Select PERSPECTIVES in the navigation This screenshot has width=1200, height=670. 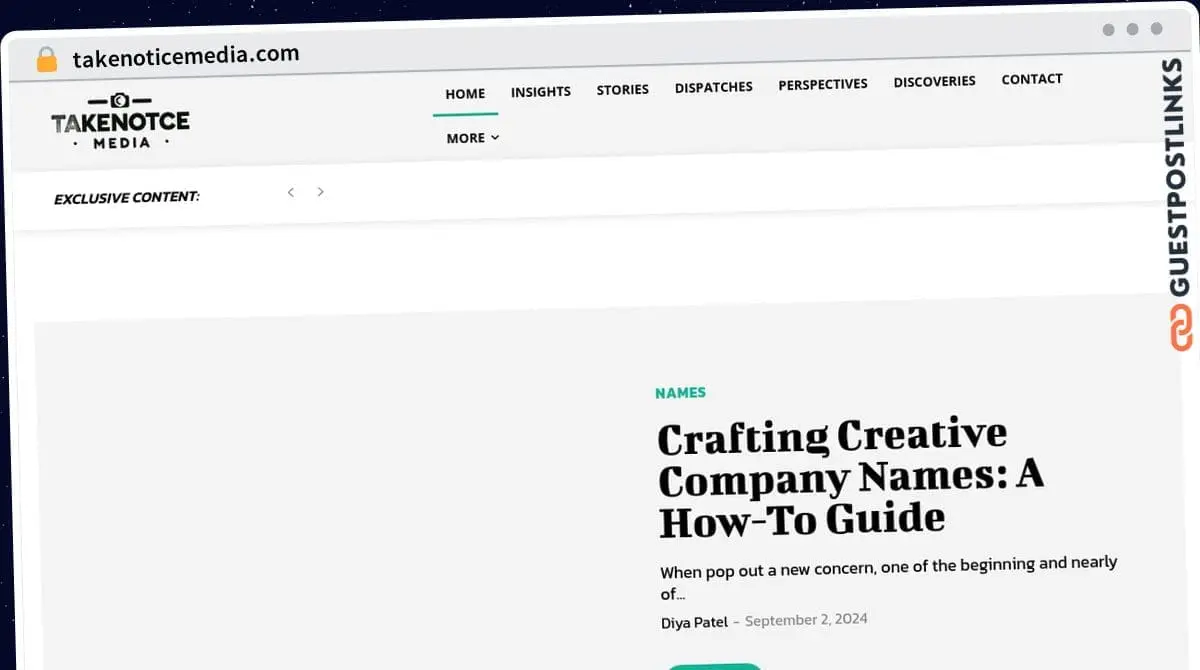(x=823, y=84)
